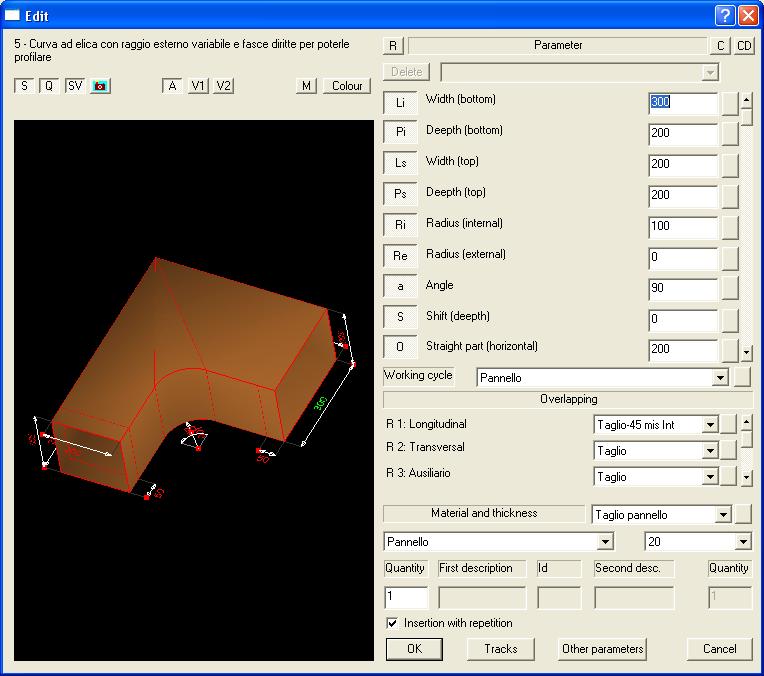
Task: Select the V1 view button
Action: (x=199, y=86)
